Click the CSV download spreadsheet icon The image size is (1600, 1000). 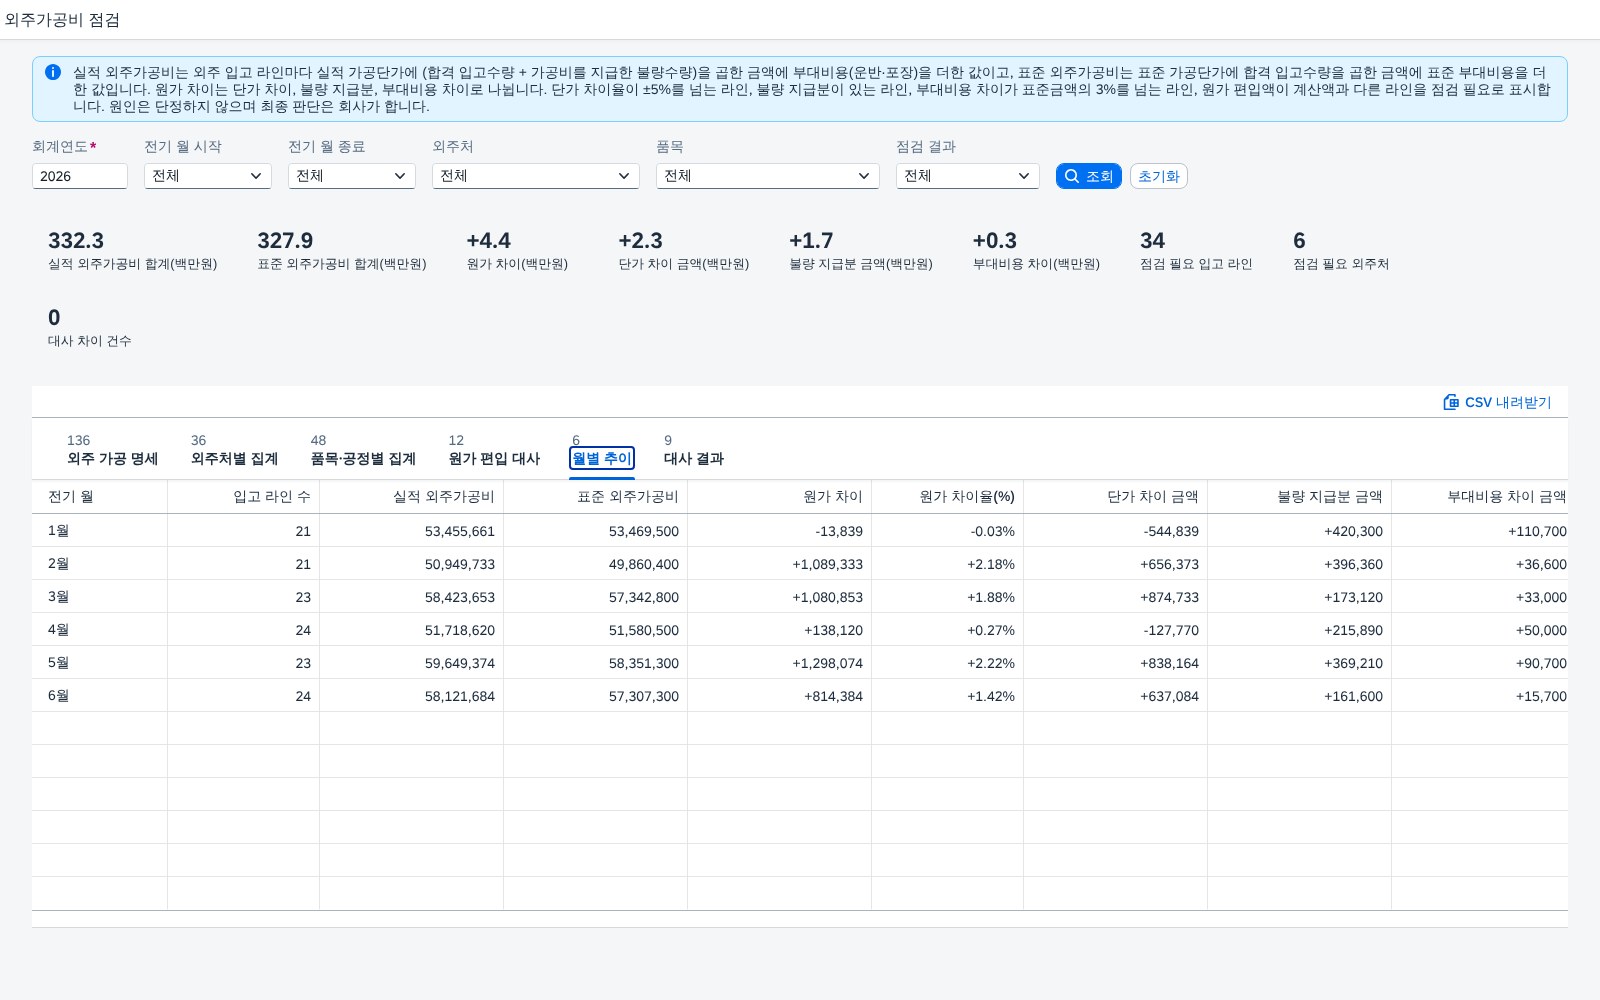click(1451, 402)
